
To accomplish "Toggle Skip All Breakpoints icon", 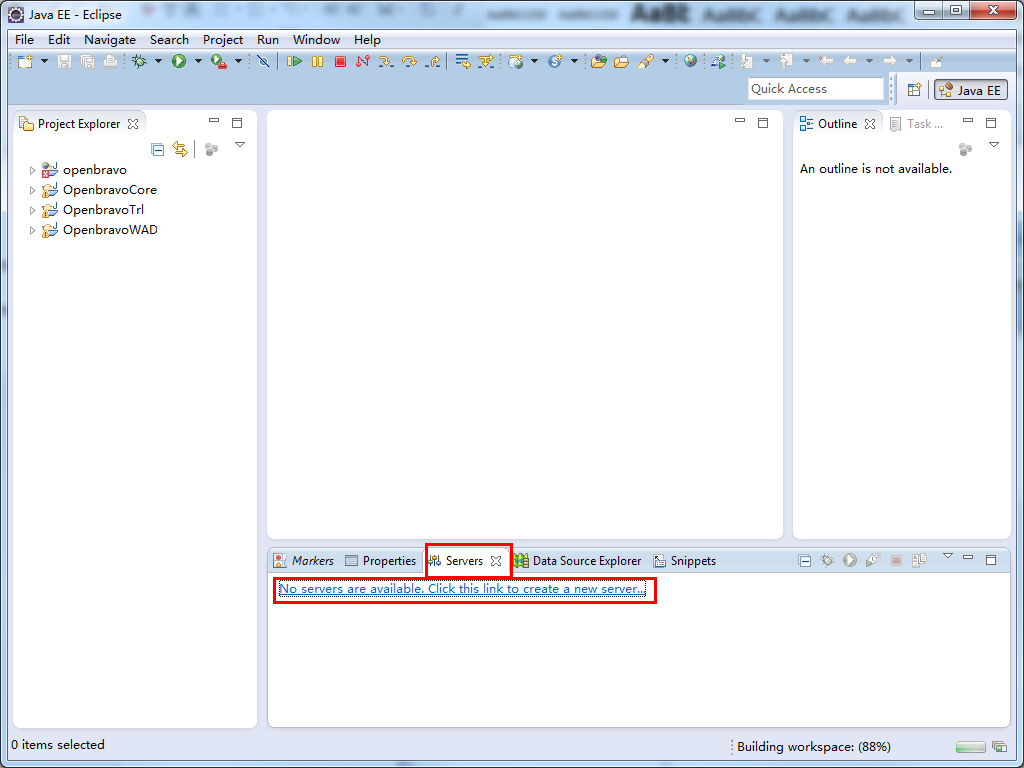I will pos(263,61).
